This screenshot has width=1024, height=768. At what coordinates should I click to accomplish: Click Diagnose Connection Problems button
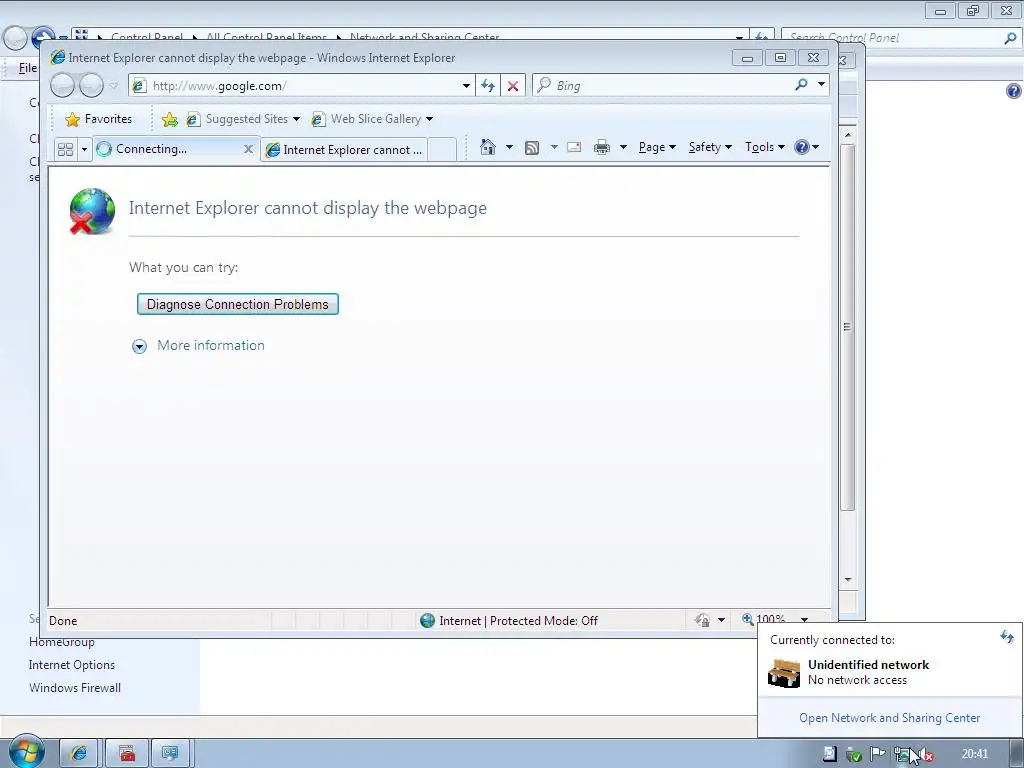[238, 304]
